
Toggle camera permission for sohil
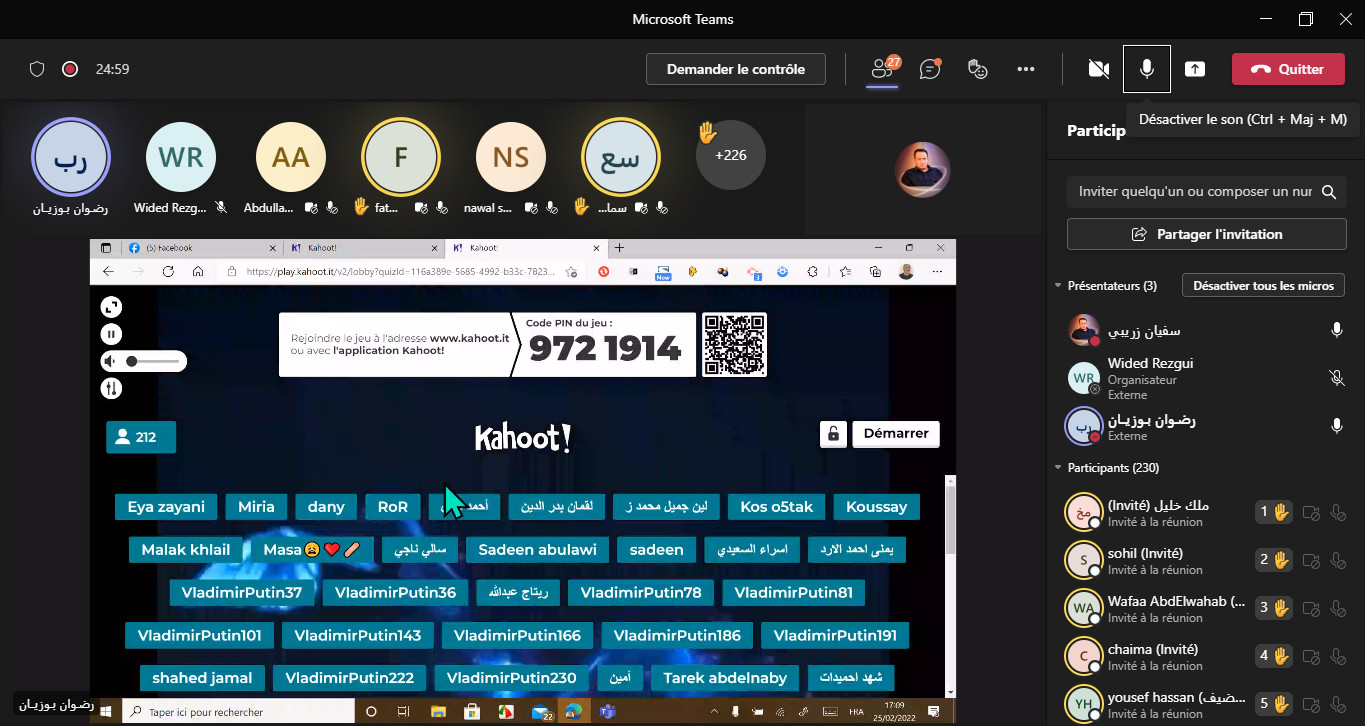pos(1312,561)
